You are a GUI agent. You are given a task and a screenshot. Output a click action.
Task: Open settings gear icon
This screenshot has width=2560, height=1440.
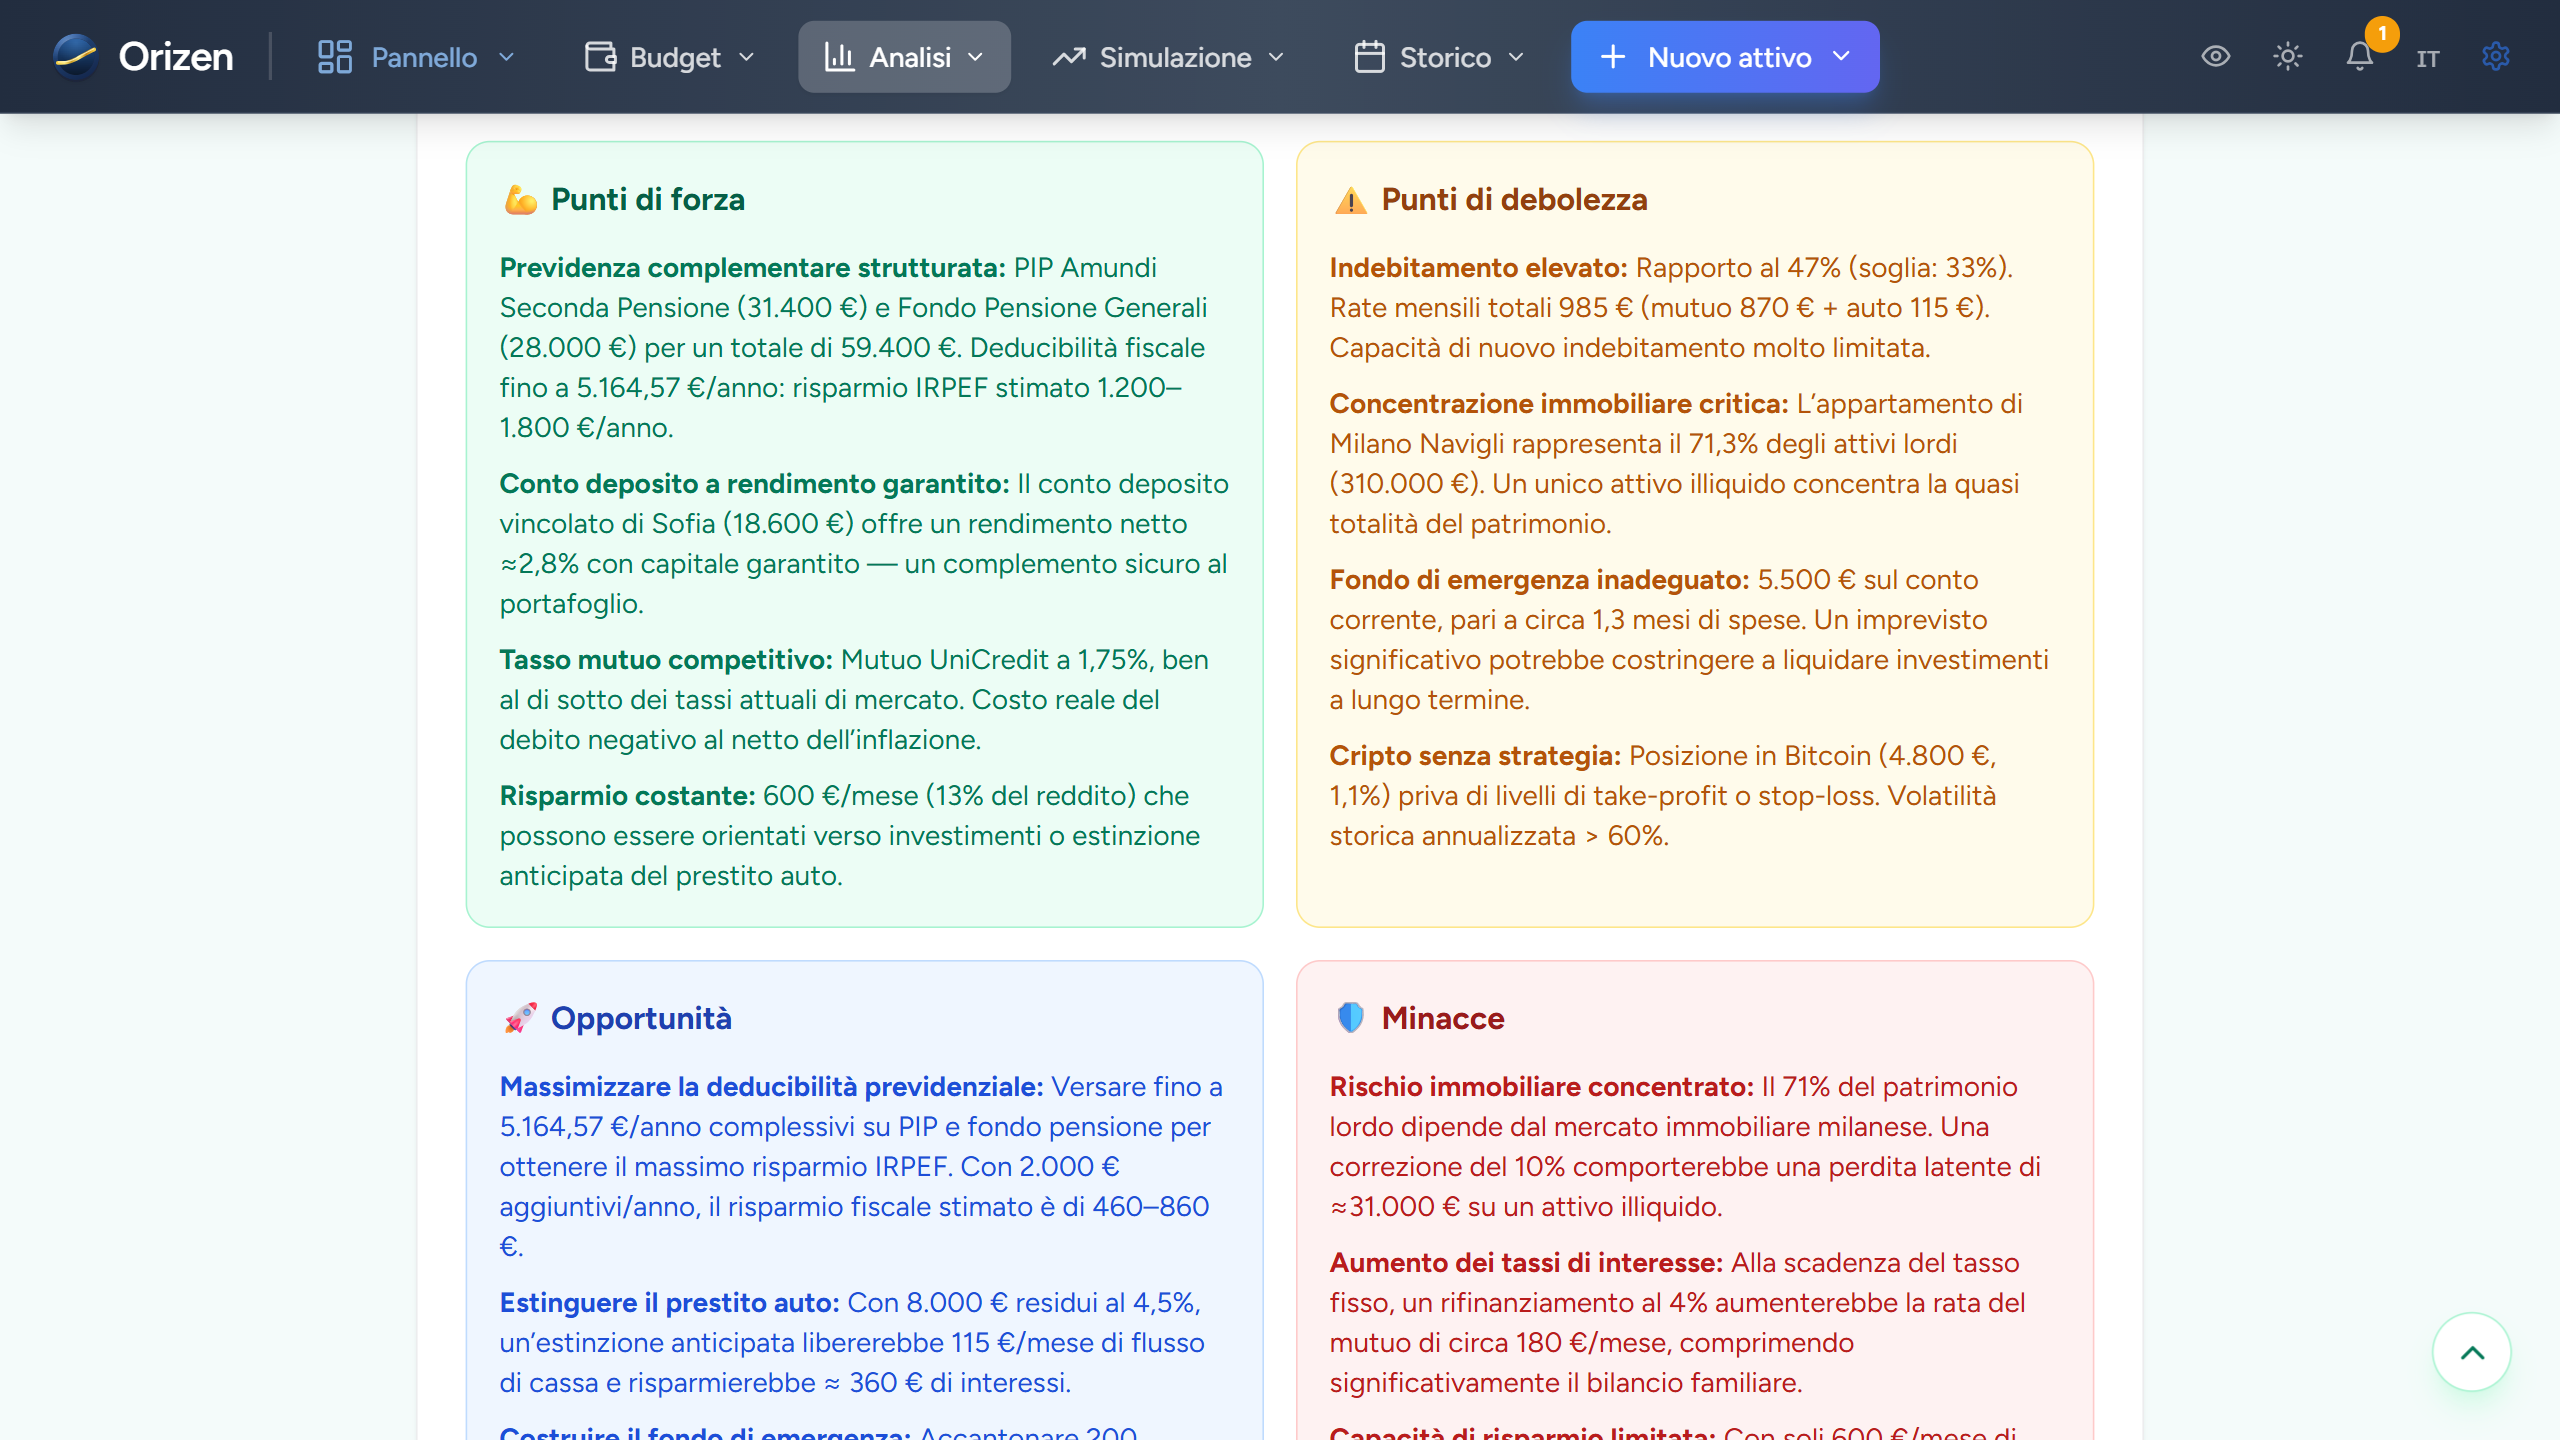click(2496, 56)
